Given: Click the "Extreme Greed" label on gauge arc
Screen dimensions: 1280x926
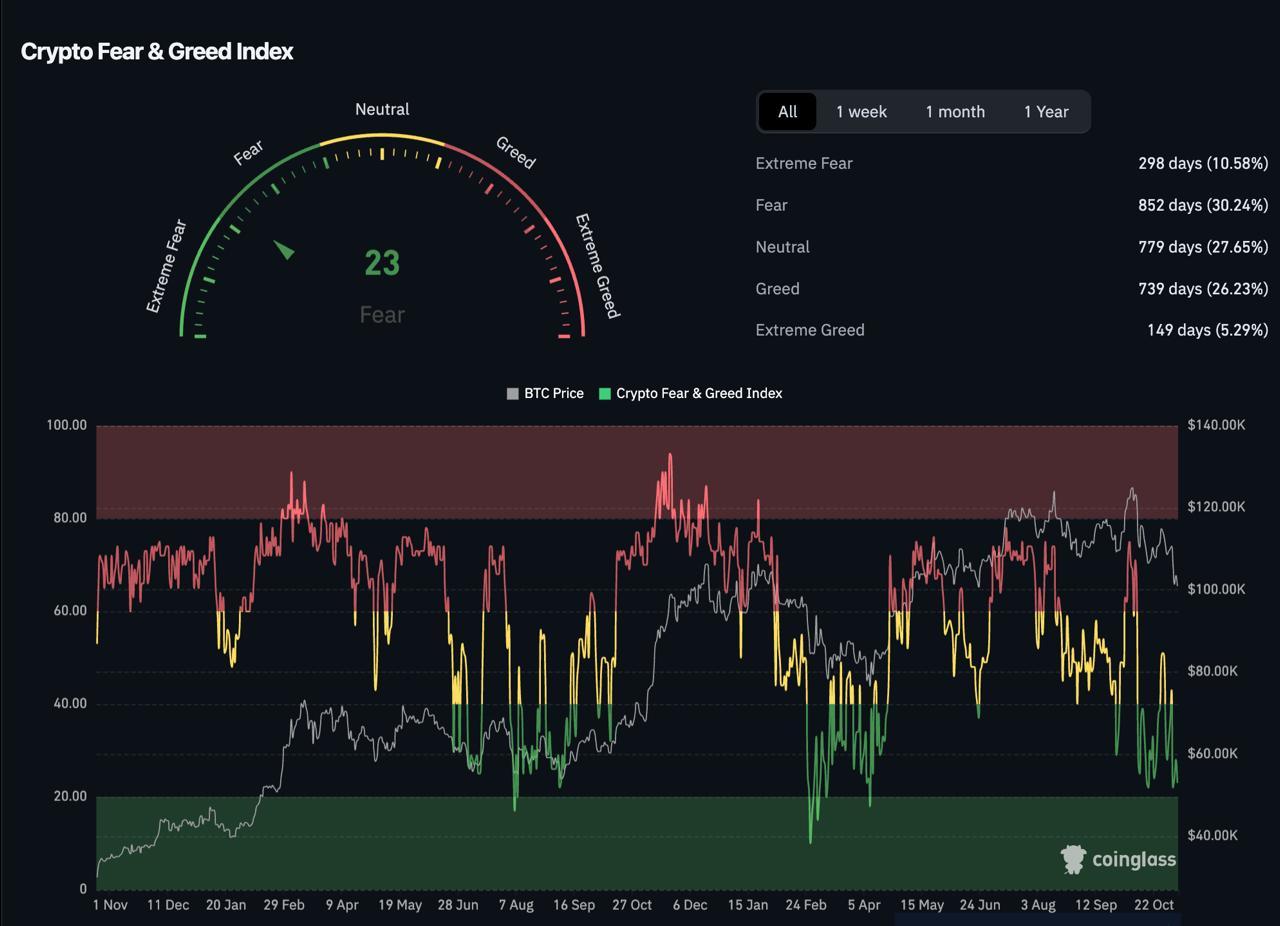Looking at the screenshot, I should click(x=597, y=266).
